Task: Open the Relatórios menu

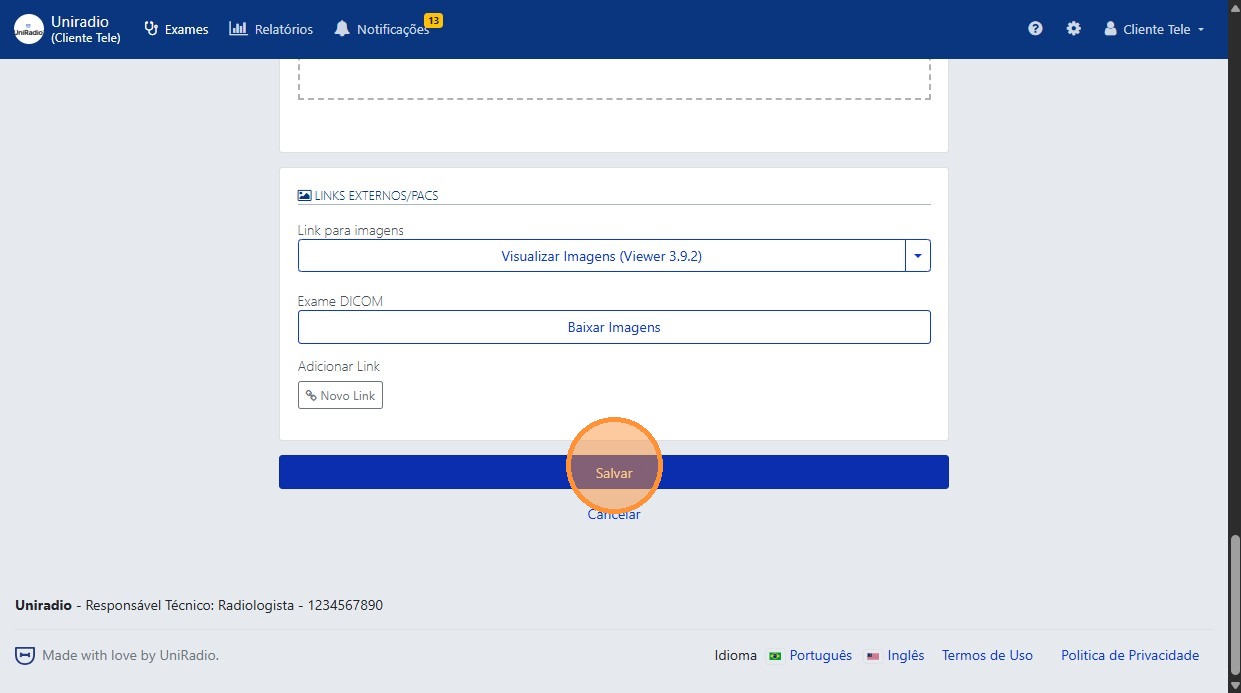Action: click(x=271, y=29)
